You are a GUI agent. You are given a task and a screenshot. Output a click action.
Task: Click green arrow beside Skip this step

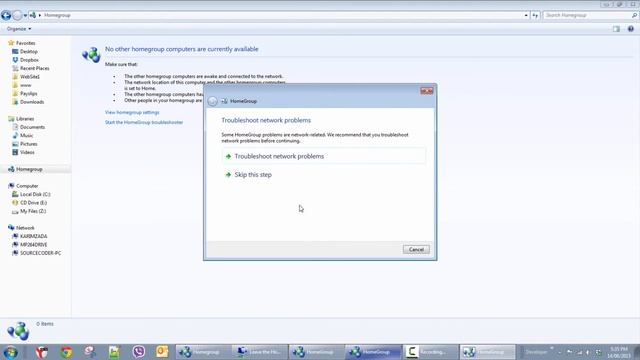(x=228, y=175)
